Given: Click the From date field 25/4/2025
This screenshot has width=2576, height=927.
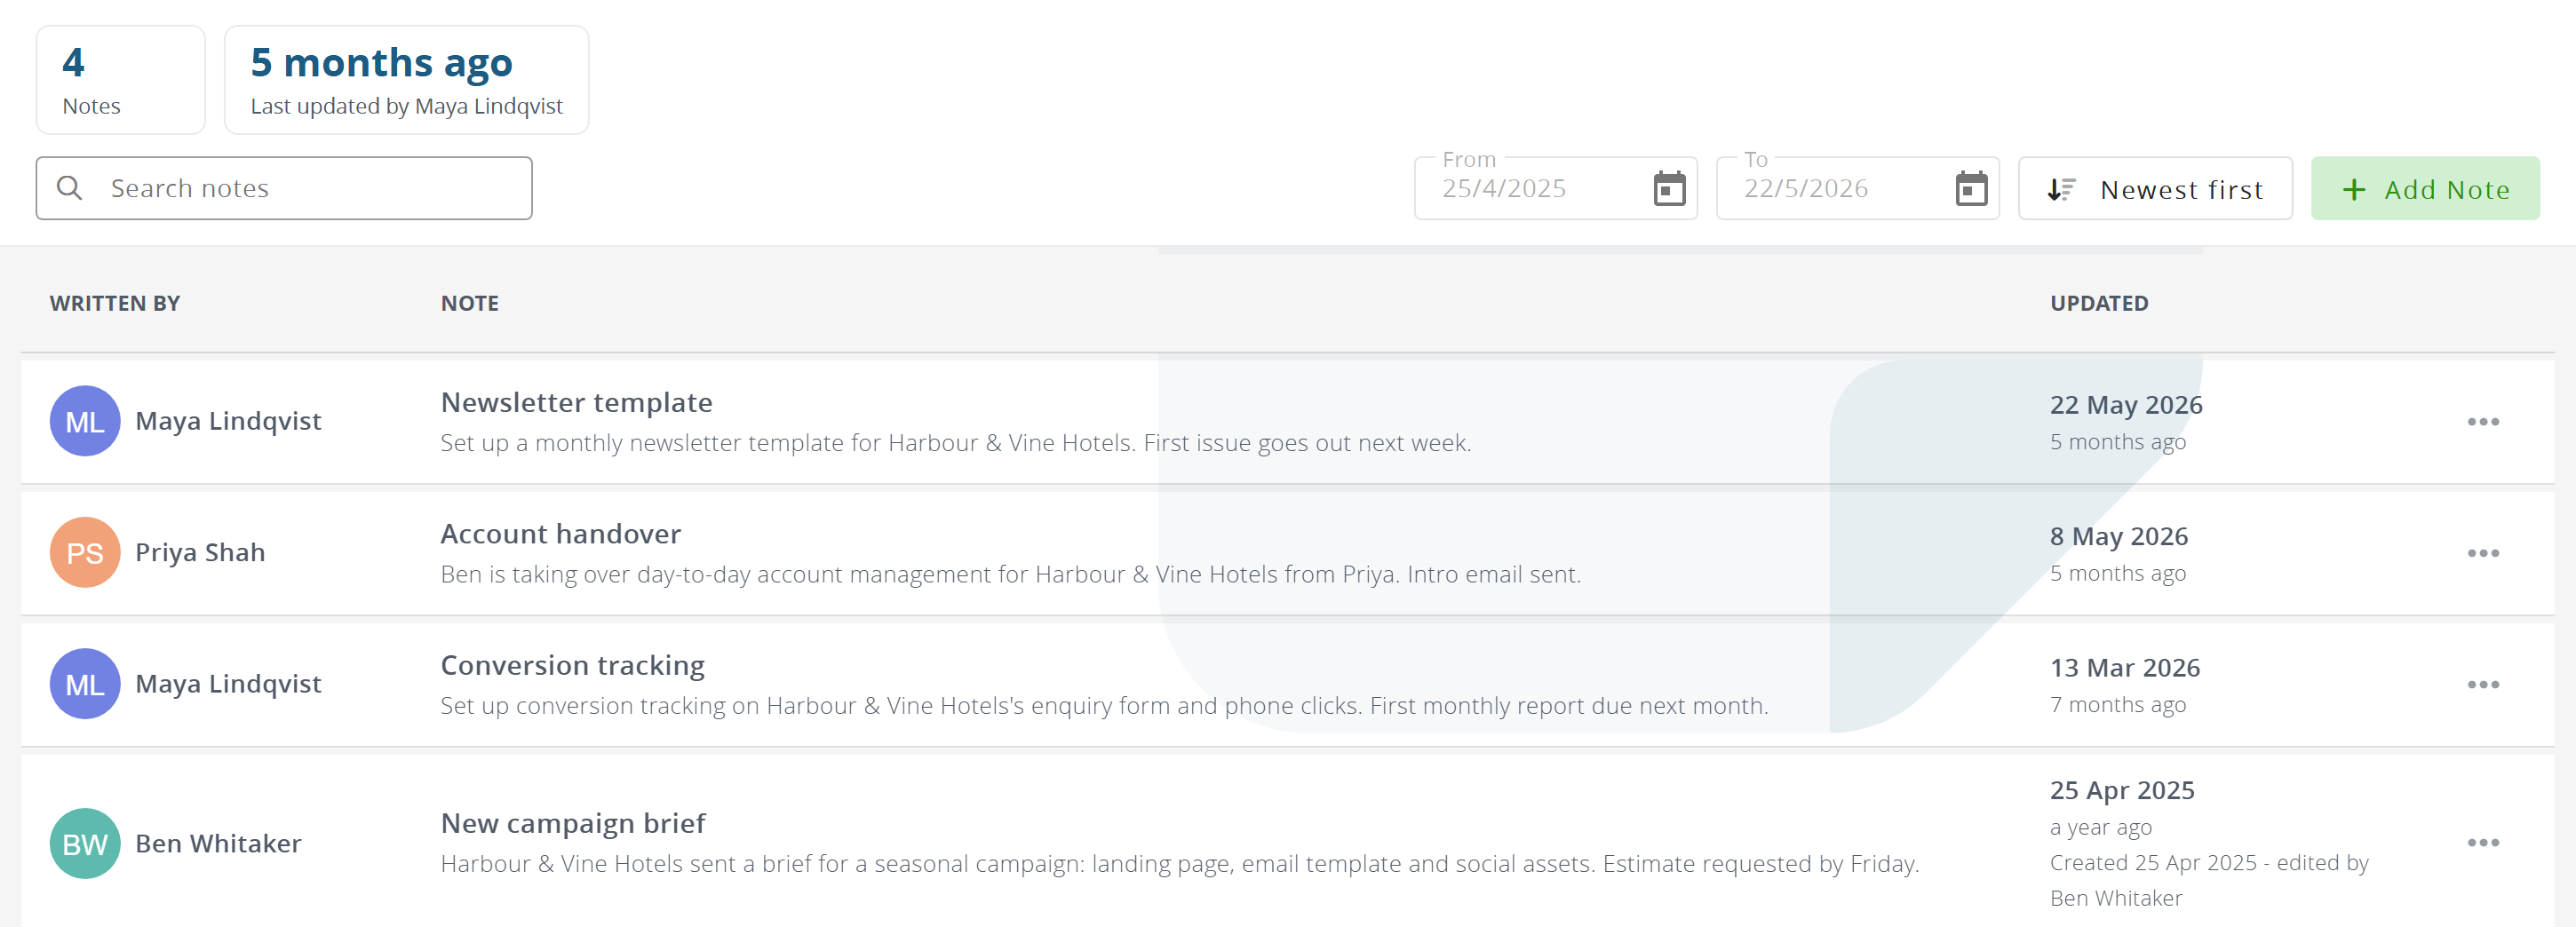Looking at the screenshot, I should [x=1556, y=188].
